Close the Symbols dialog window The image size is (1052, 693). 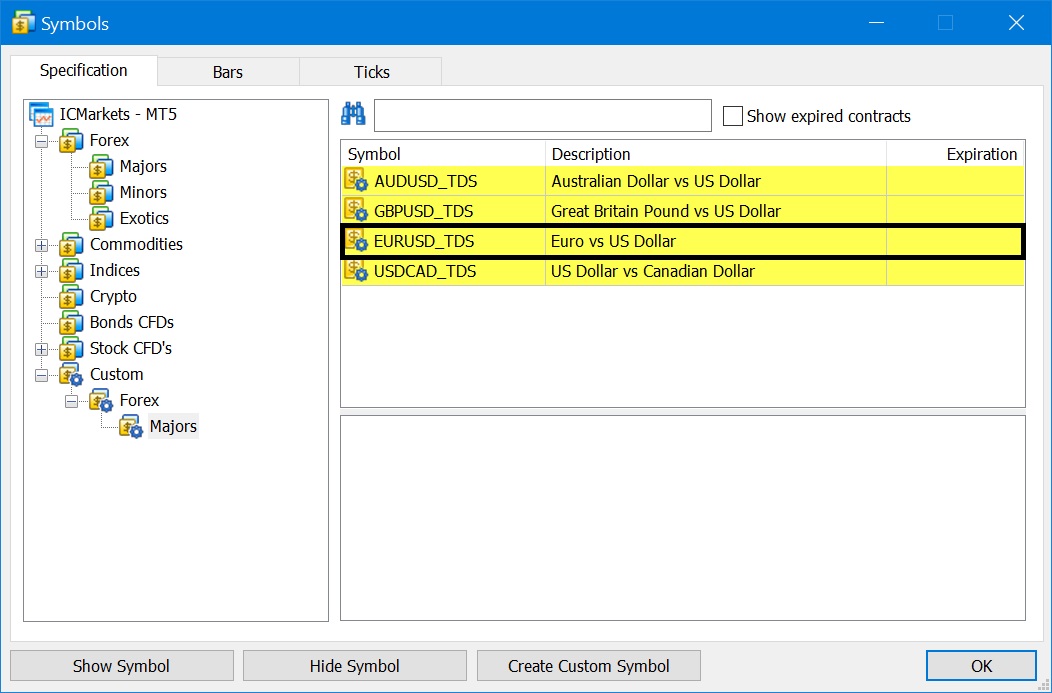click(x=1016, y=23)
